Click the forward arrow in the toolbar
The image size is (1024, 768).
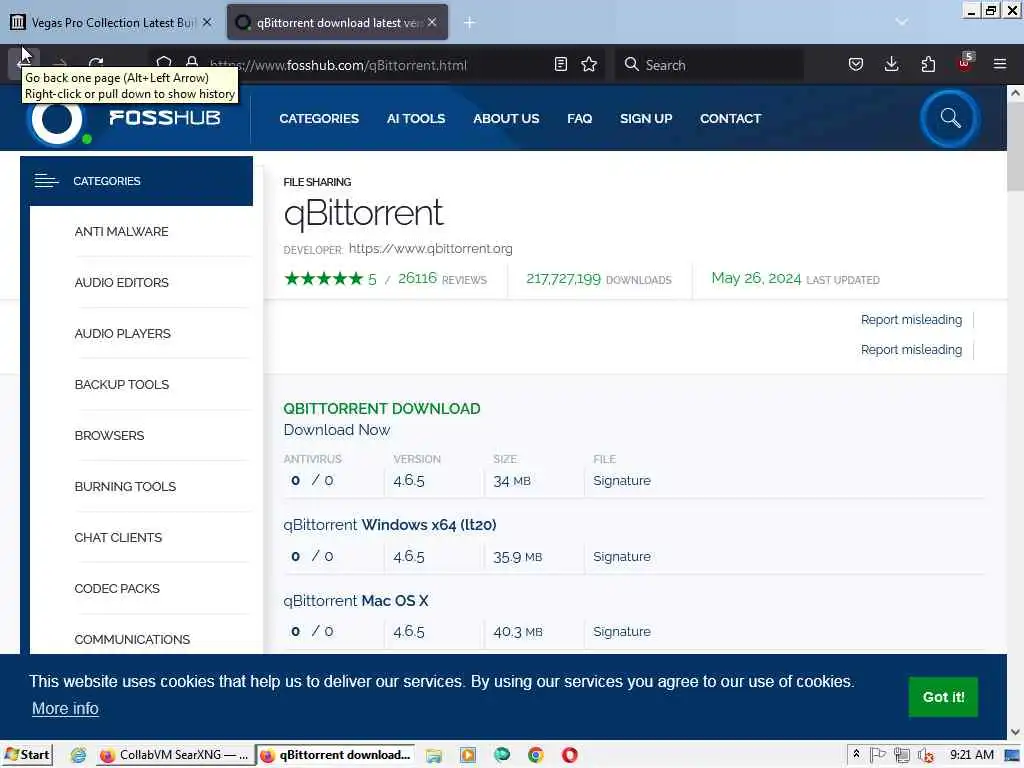pos(60,63)
